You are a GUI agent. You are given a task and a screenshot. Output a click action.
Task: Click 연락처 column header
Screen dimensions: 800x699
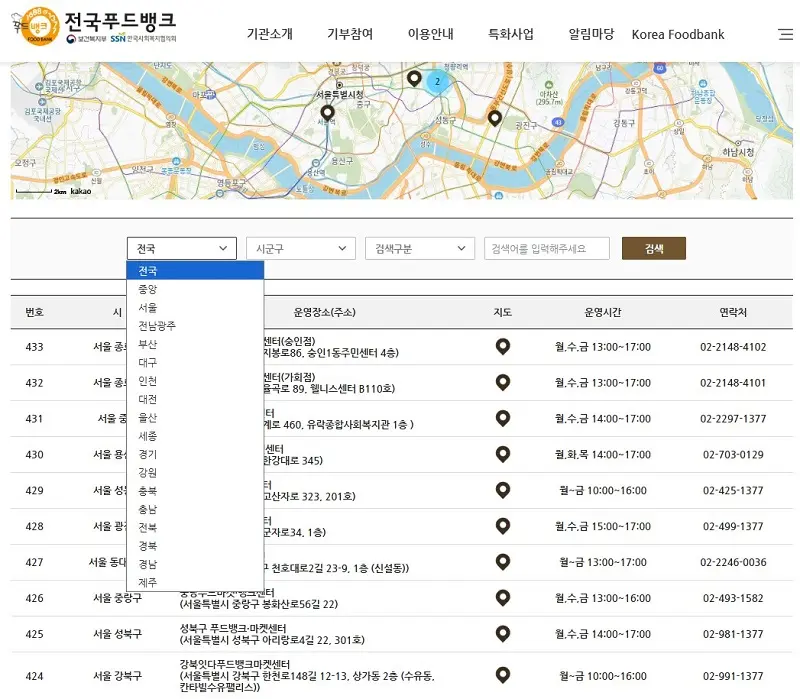coord(733,312)
